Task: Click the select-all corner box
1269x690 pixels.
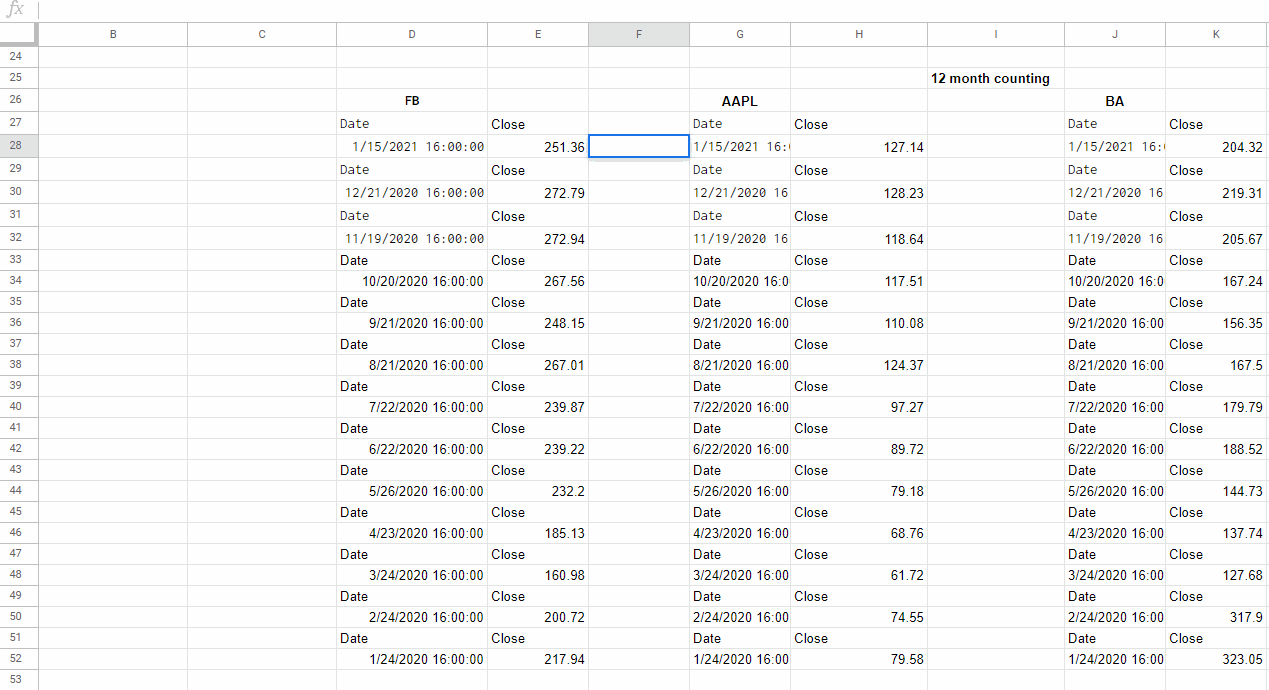Action: 18,34
